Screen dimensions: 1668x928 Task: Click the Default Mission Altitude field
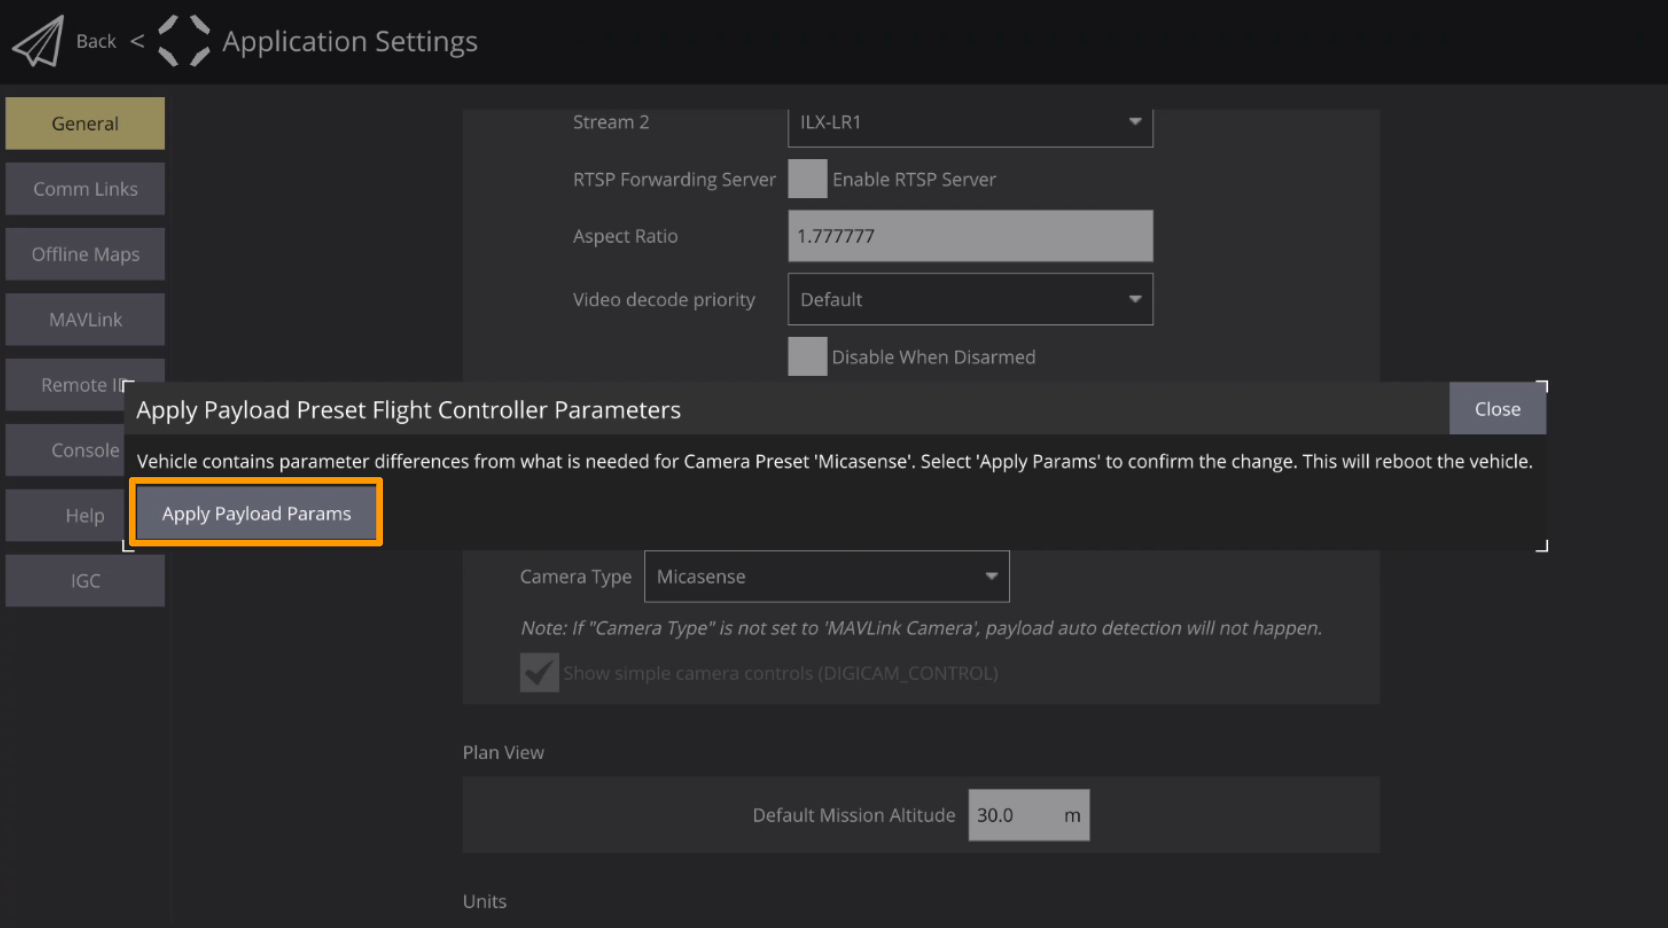click(1012, 815)
